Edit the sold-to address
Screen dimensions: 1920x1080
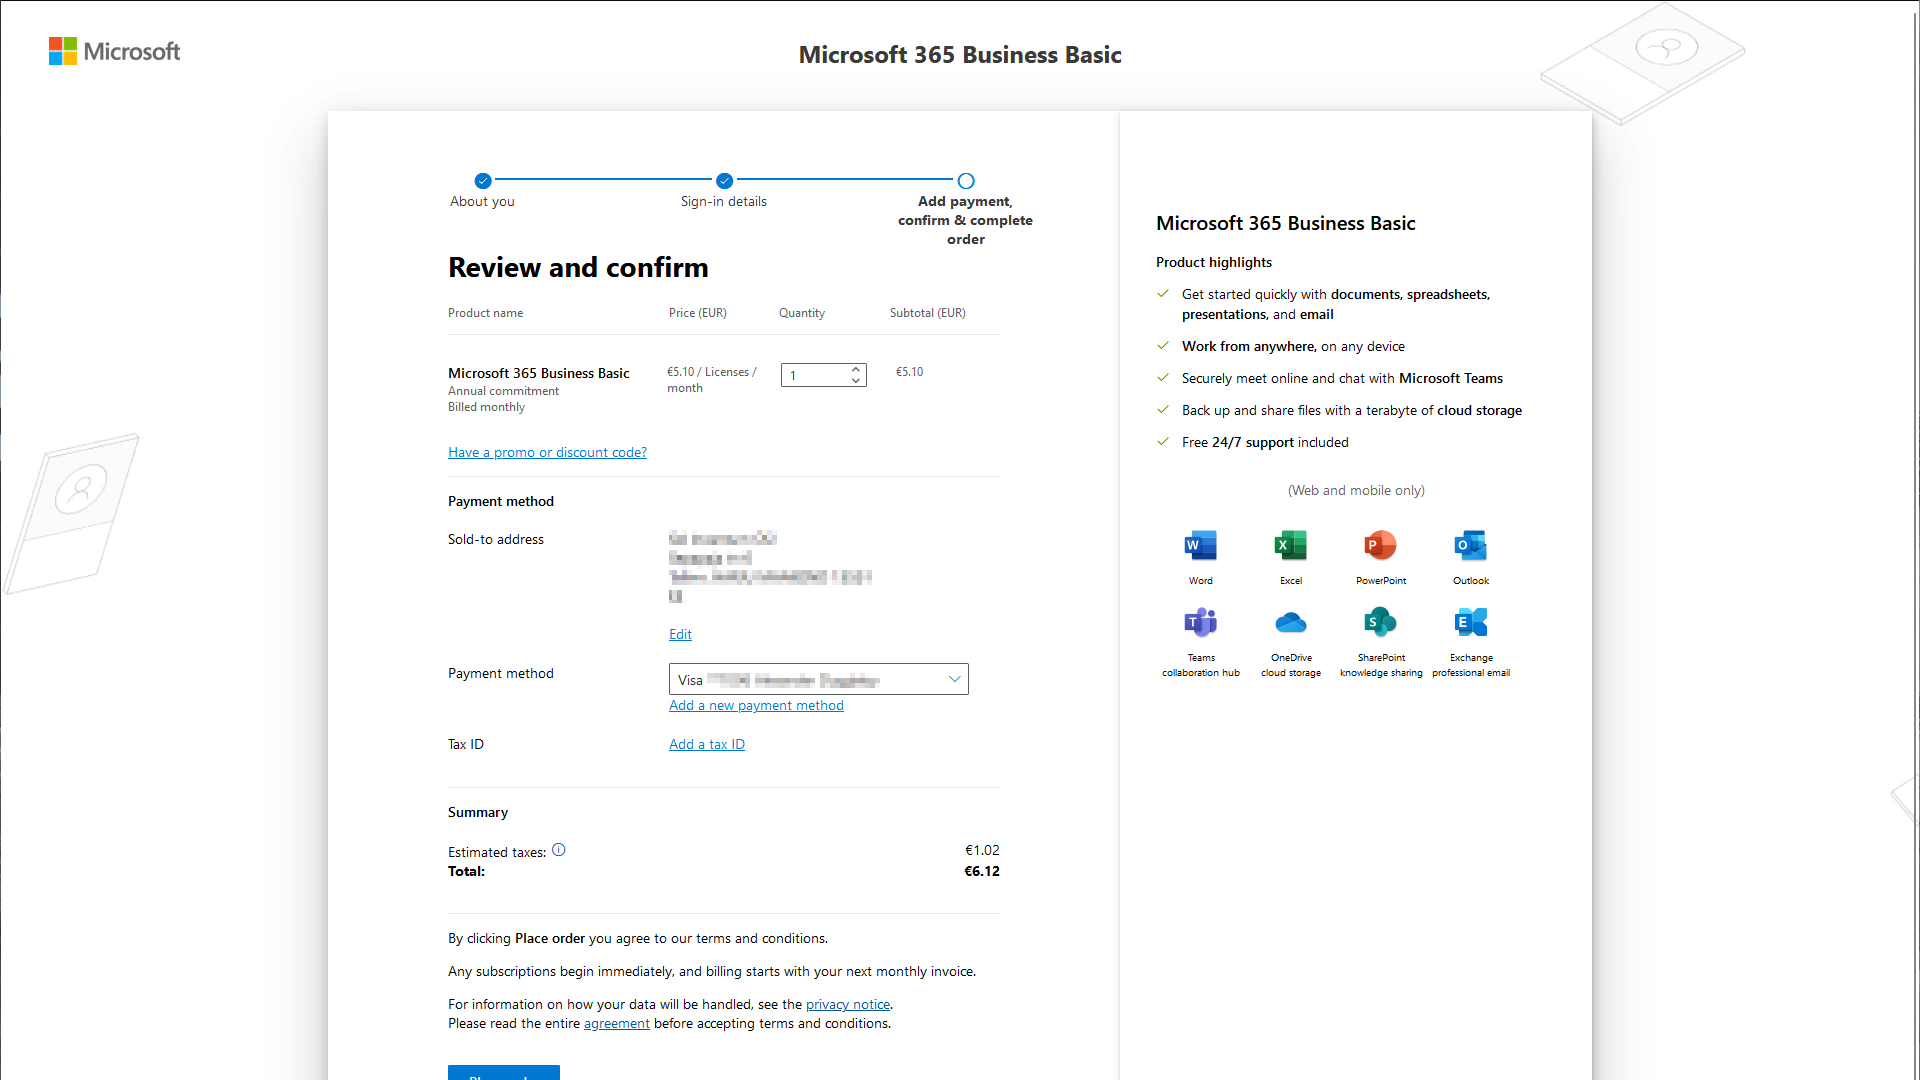[680, 634]
